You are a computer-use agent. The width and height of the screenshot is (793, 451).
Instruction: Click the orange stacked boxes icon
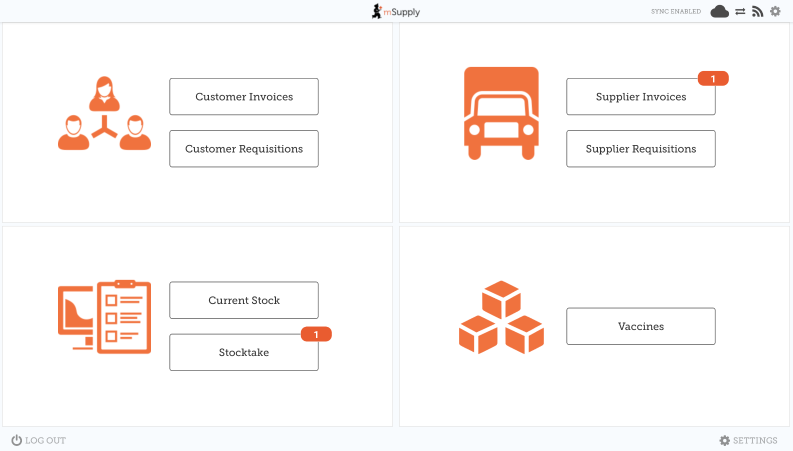click(501, 317)
